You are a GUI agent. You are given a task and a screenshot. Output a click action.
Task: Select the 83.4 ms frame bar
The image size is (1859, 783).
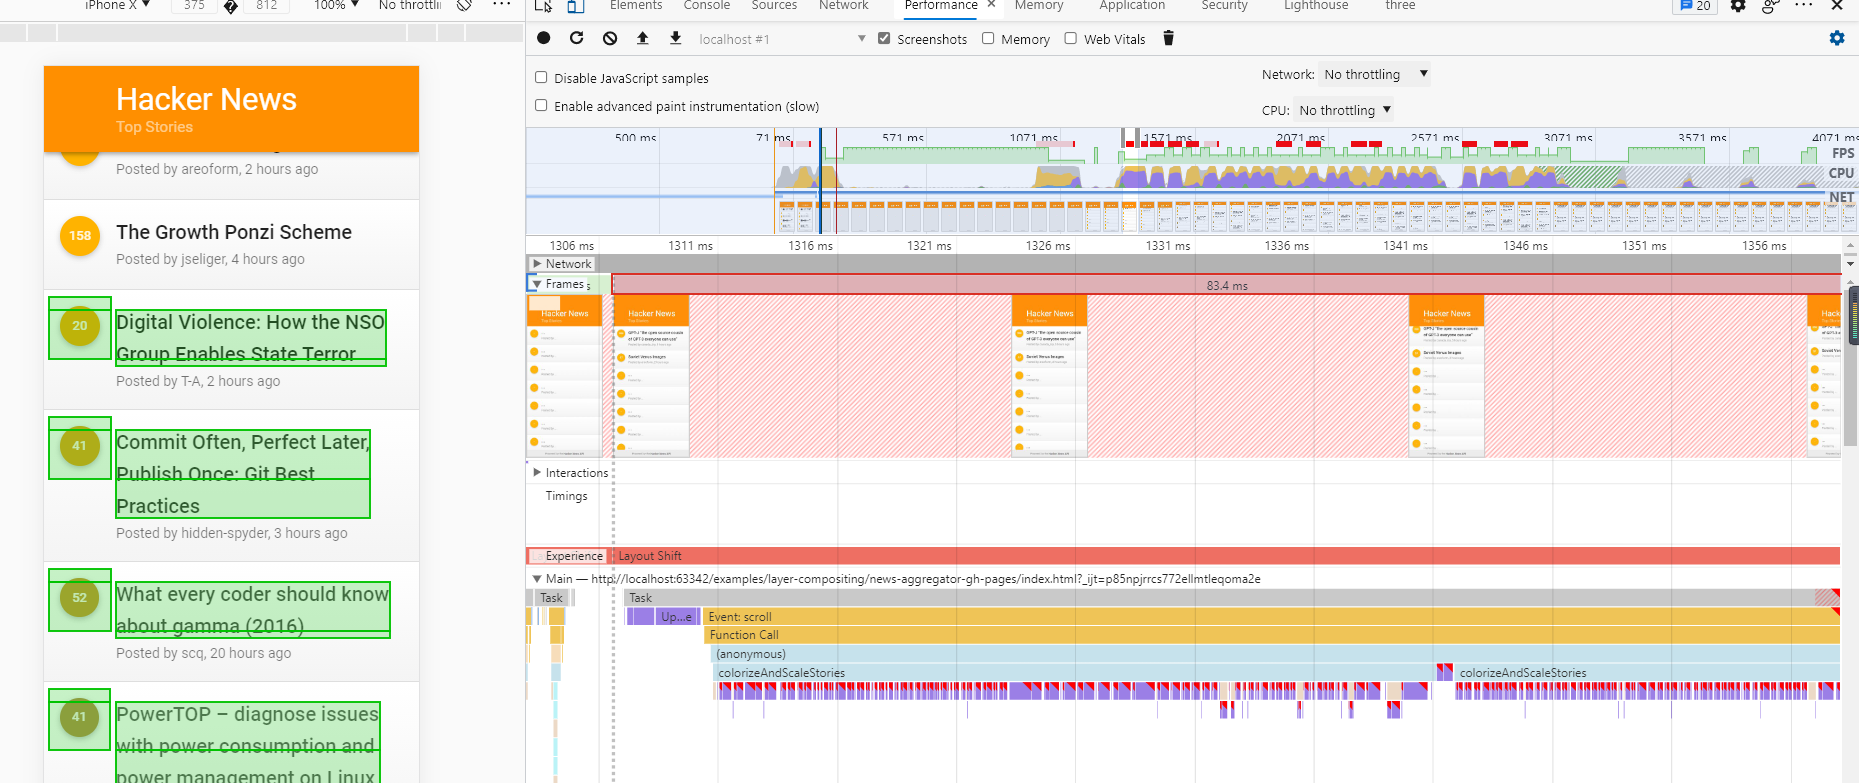[1226, 285]
